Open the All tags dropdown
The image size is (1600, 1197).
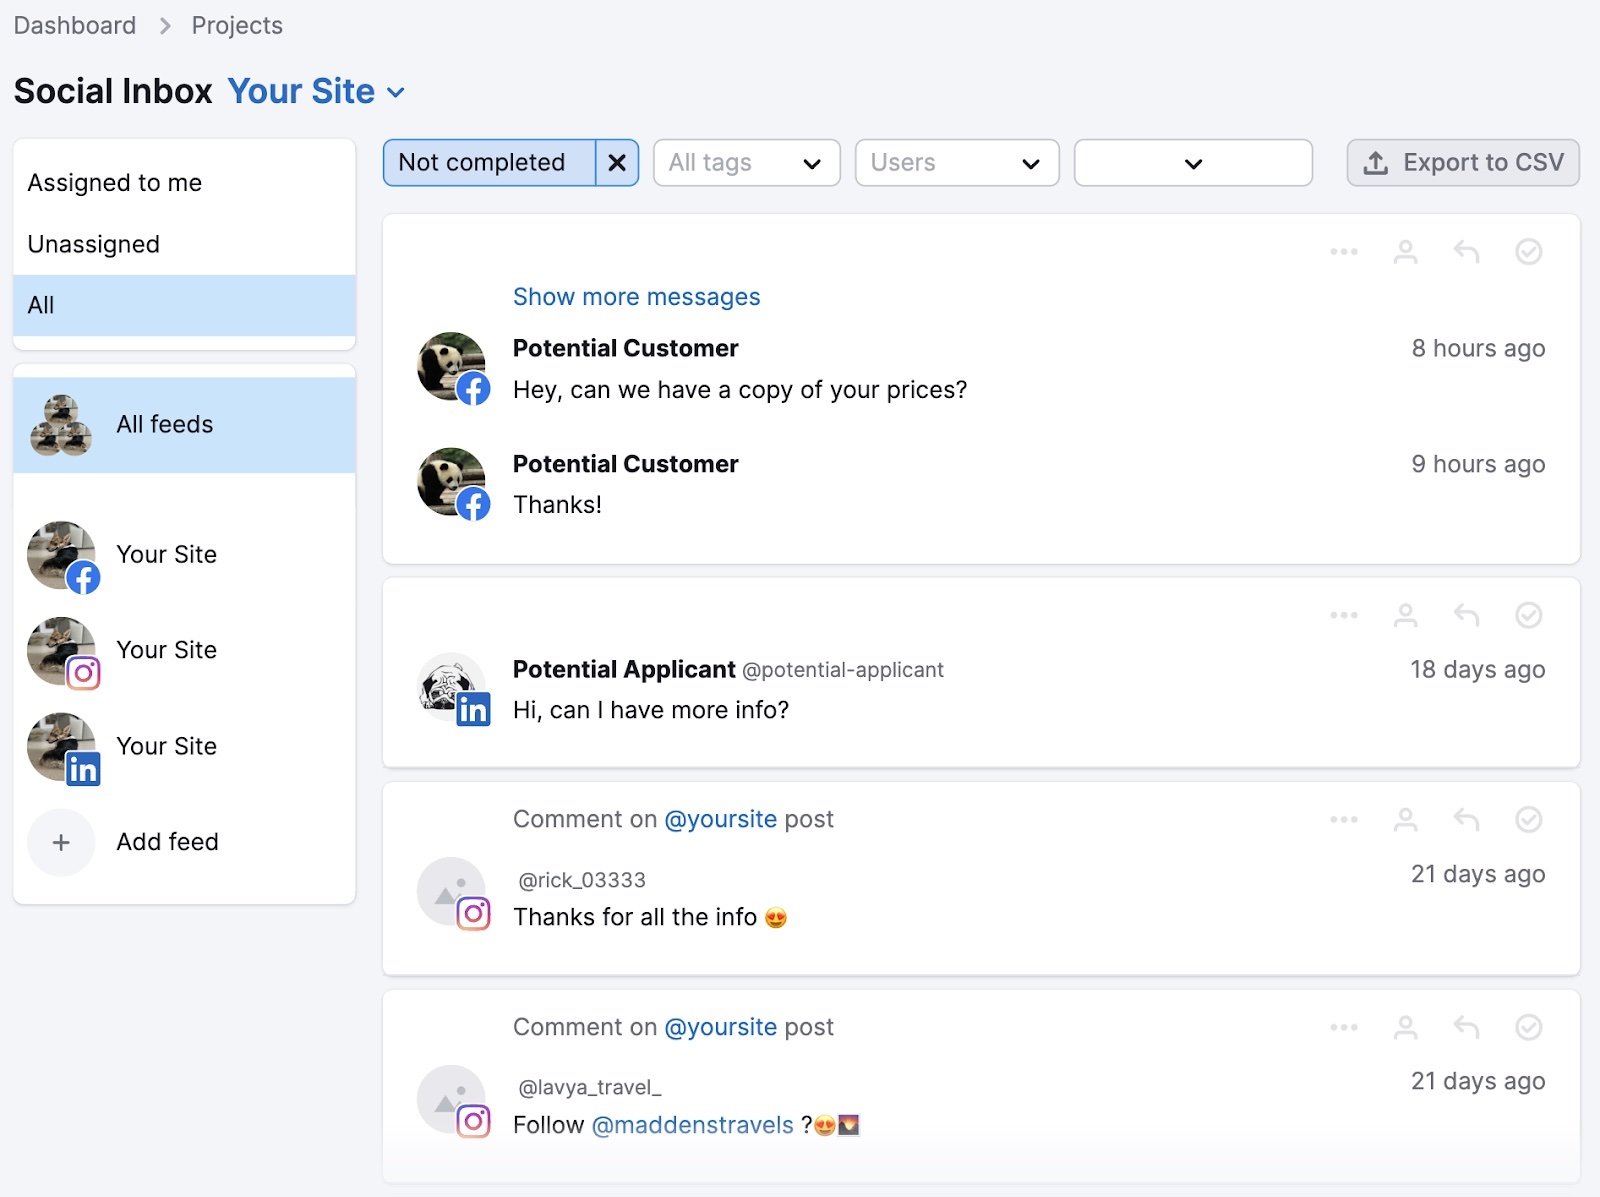(746, 162)
